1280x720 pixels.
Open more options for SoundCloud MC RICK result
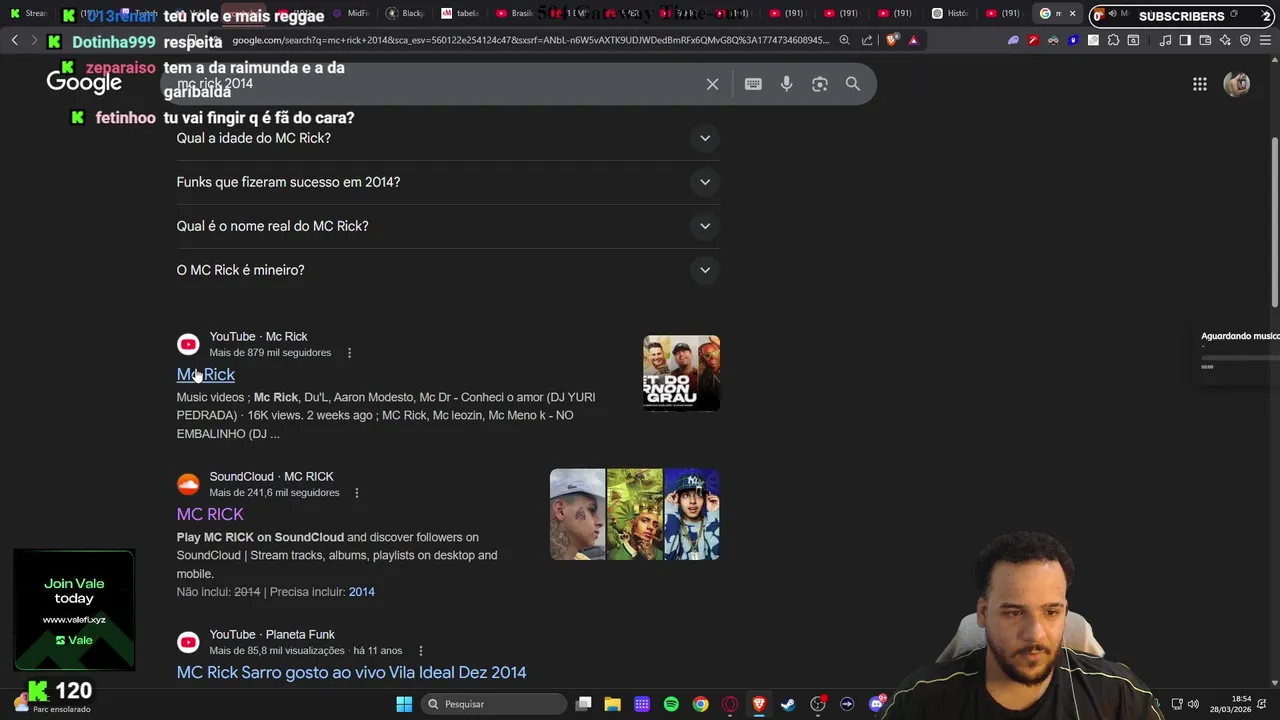click(x=357, y=493)
